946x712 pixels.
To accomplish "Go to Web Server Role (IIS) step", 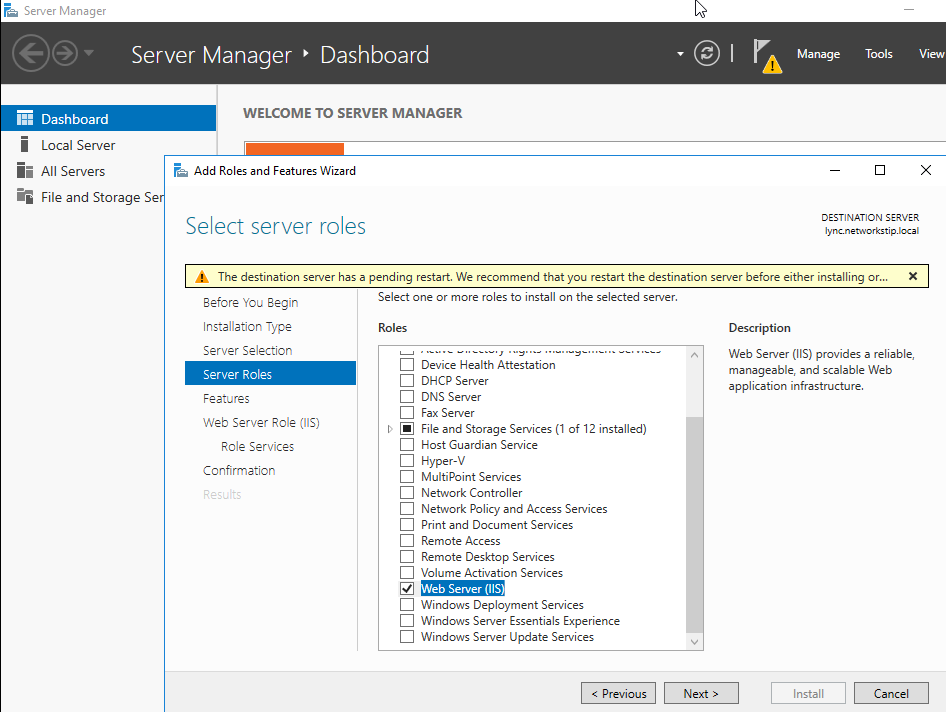I will (261, 422).
